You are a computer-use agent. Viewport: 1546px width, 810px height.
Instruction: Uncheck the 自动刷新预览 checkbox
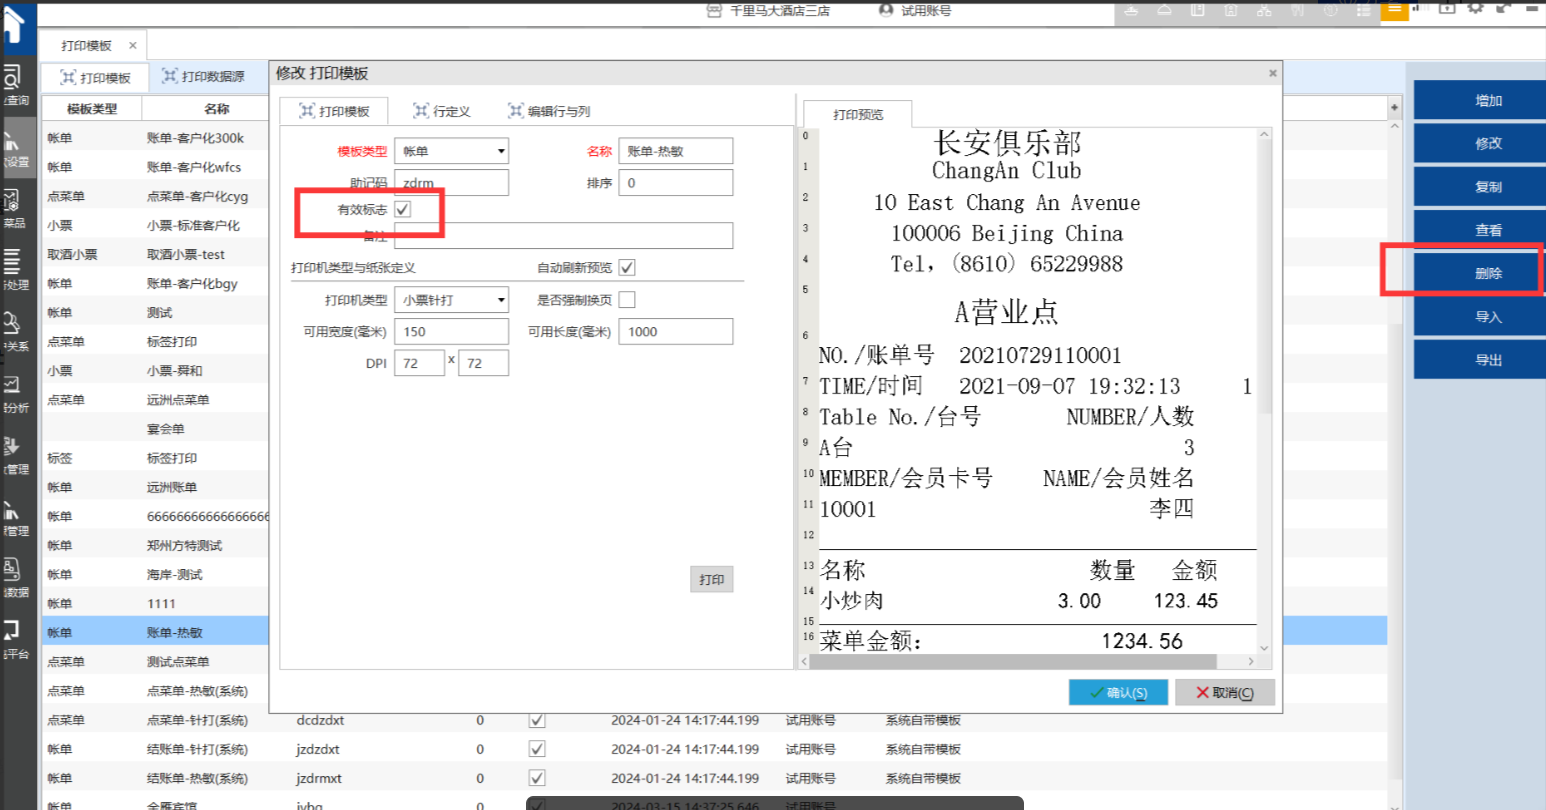pyautogui.click(x=627, y=267)
